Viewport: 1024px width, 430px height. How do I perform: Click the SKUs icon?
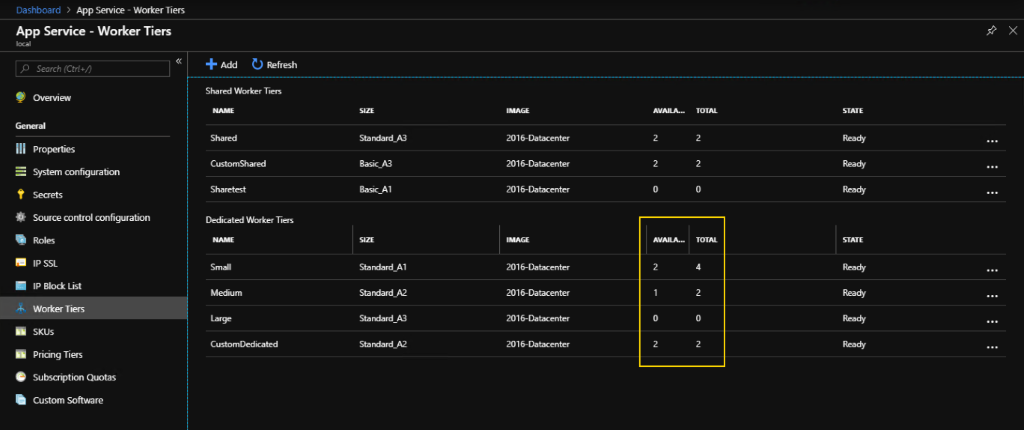21,331
